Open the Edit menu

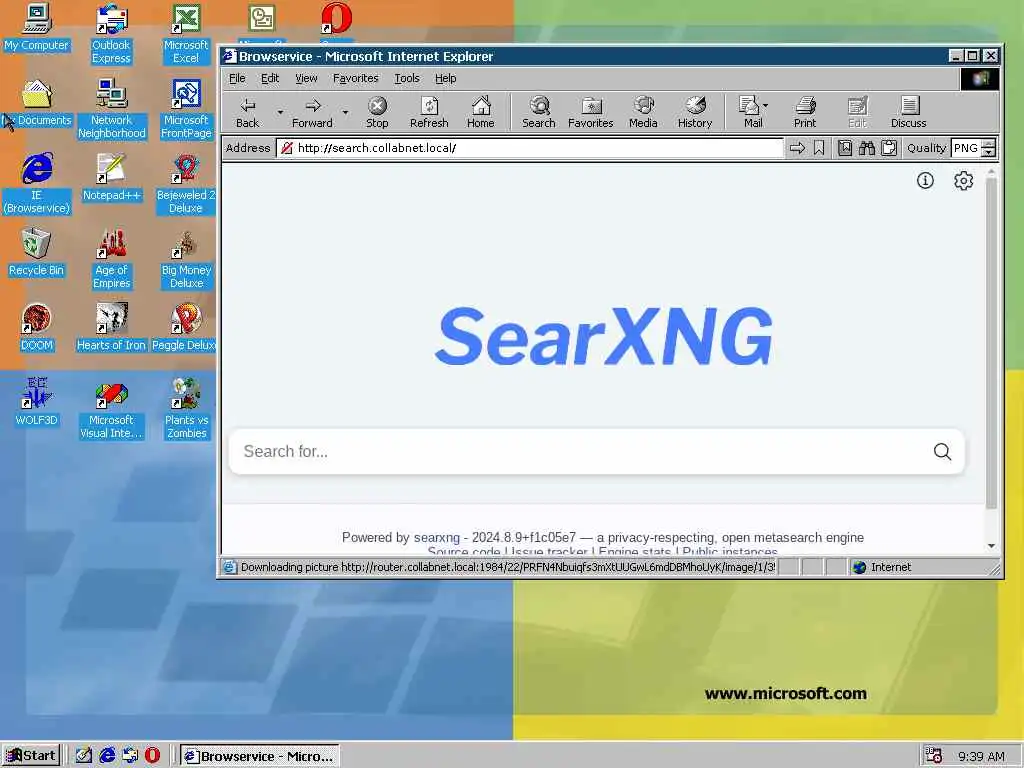pyautogui.click(x=270, y=78)
